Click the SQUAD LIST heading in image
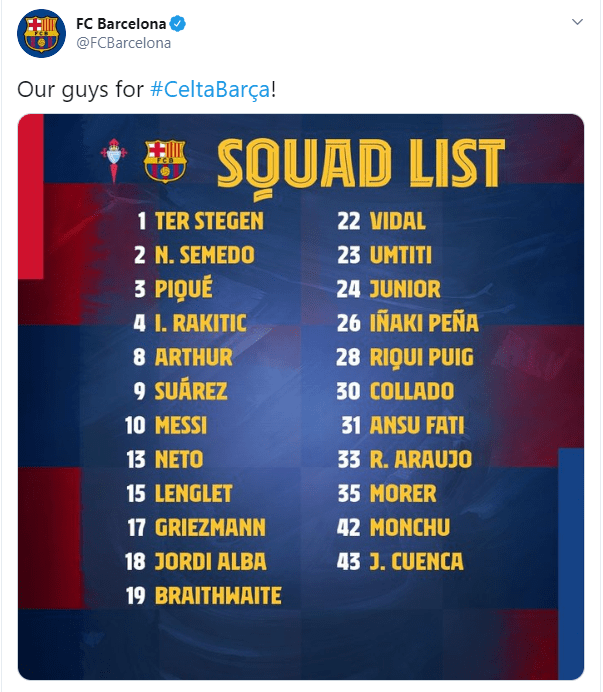603x692 pixels. click(361, 160)
